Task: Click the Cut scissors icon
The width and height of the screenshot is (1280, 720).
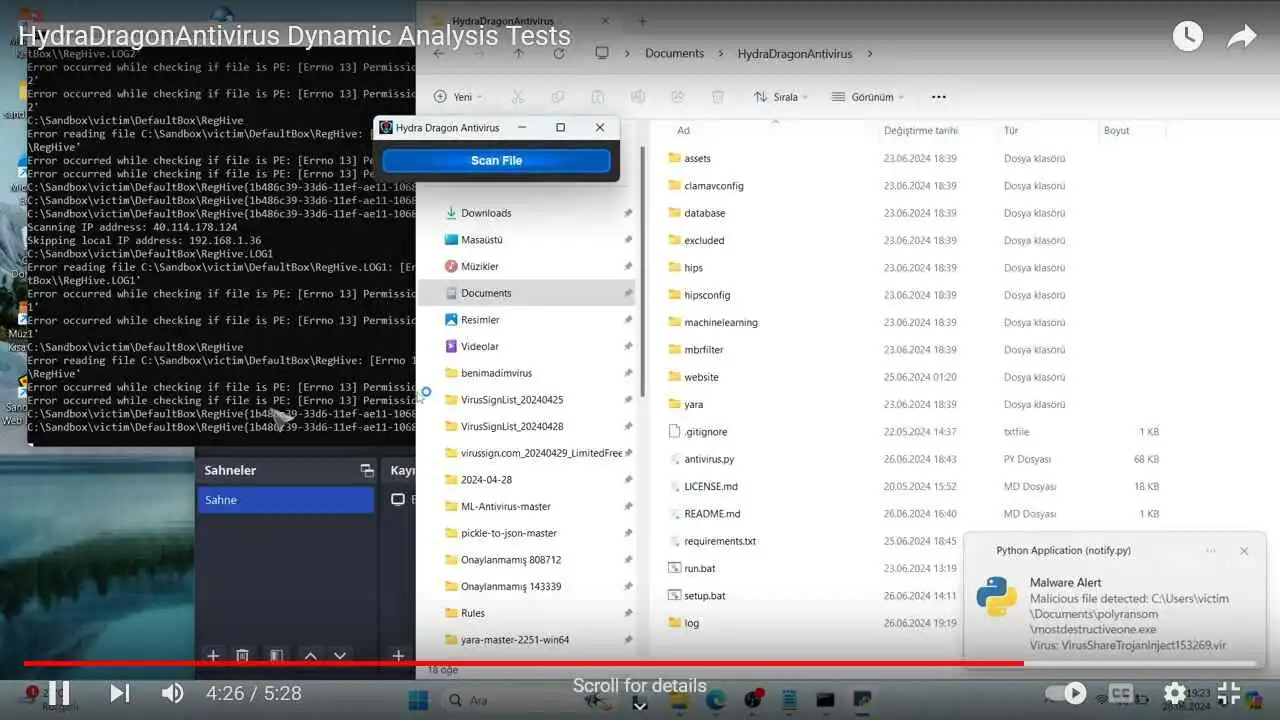Action: [518, 97]
